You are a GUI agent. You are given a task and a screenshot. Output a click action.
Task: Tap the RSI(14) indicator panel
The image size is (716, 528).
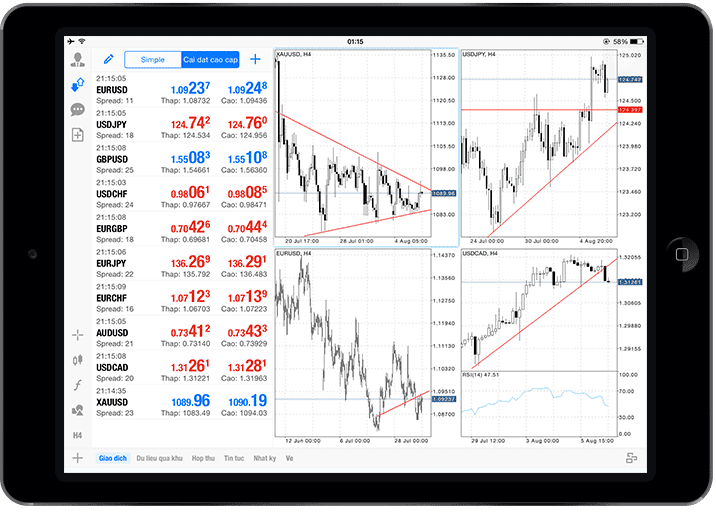(x=539, y=404)
